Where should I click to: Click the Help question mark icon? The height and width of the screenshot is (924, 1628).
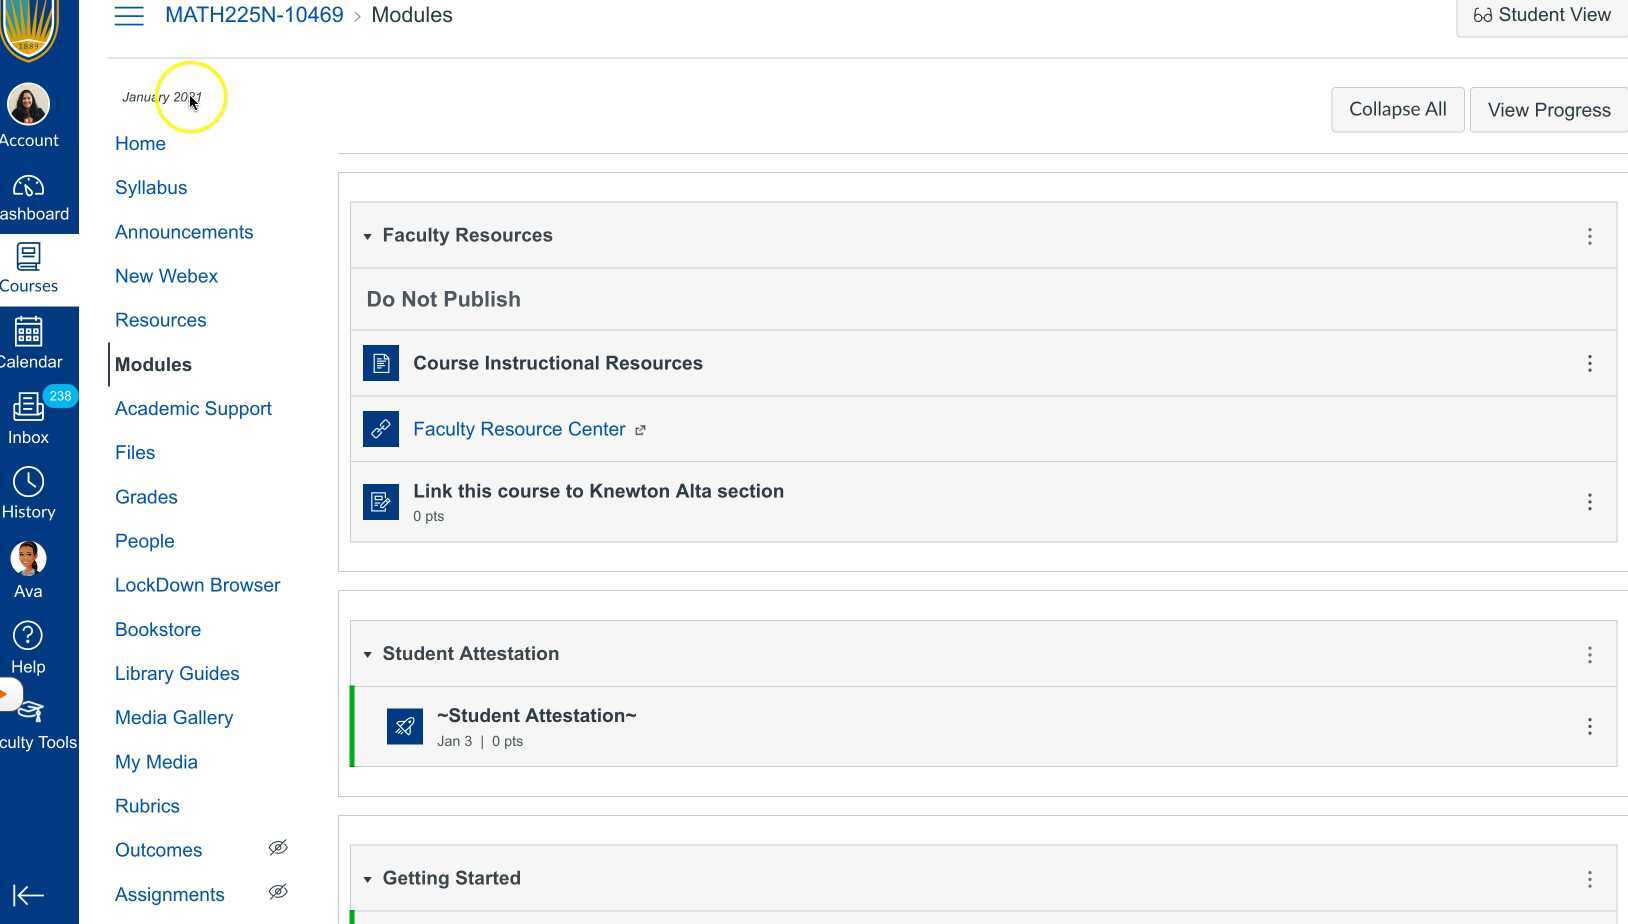29,637
